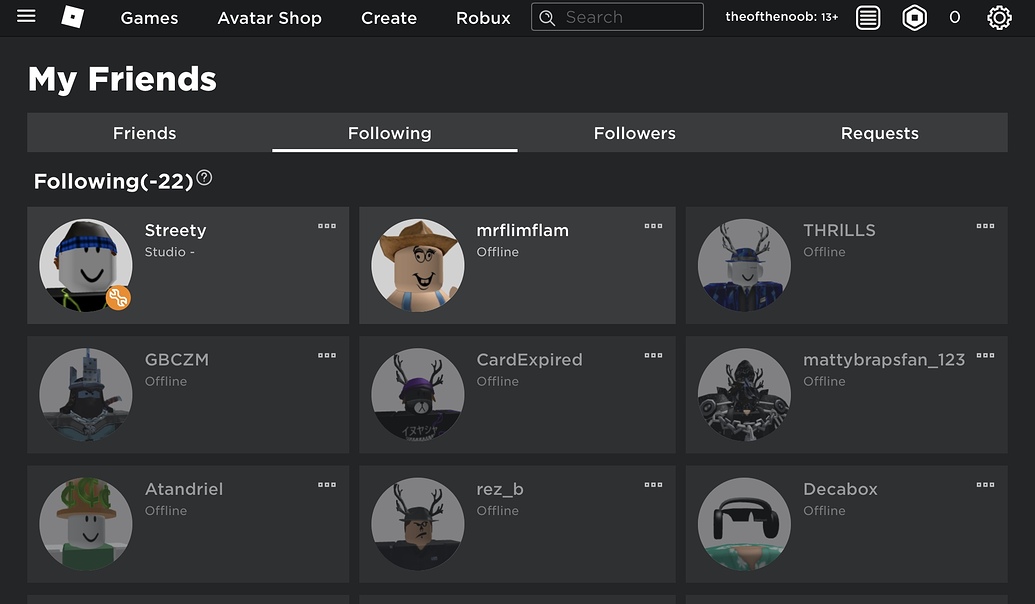Switch to the Requests tab
1035x604 pixels.
[879, 132]
